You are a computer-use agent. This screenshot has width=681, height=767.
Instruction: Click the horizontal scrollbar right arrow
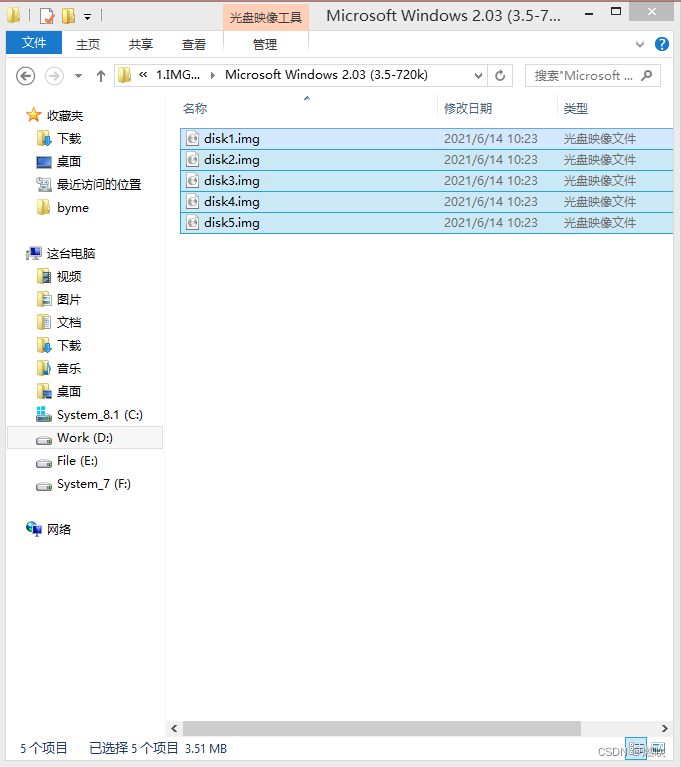664,728
